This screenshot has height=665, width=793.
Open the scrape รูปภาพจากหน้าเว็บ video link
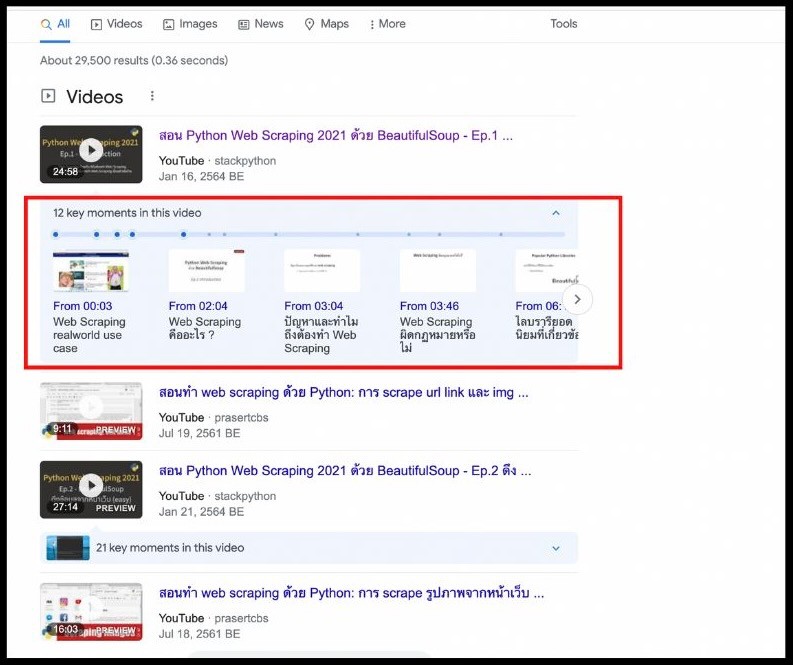tap(351, 593)
